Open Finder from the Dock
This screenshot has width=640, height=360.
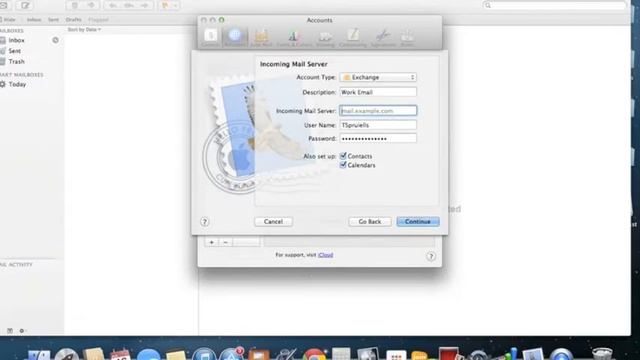coord(39,355)
